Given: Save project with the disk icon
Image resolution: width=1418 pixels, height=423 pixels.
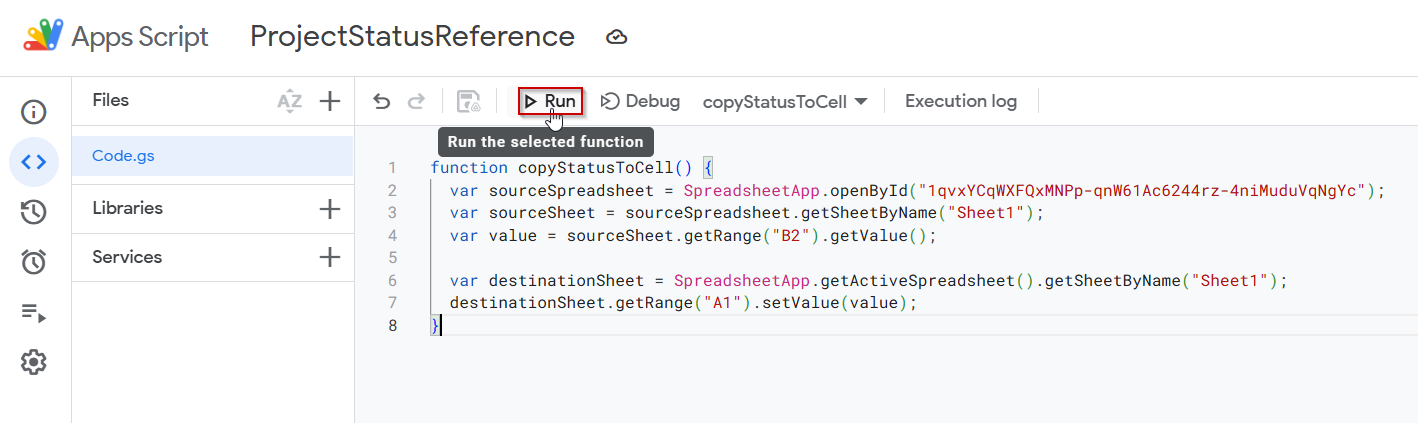Looking at the screenshot, I should (x=468, y=101).
